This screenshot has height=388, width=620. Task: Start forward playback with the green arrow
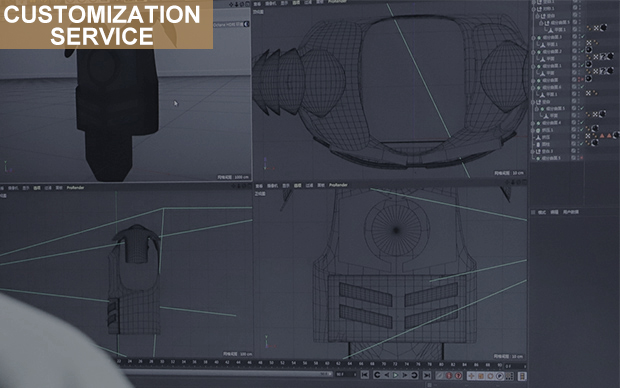pos(395,375)
